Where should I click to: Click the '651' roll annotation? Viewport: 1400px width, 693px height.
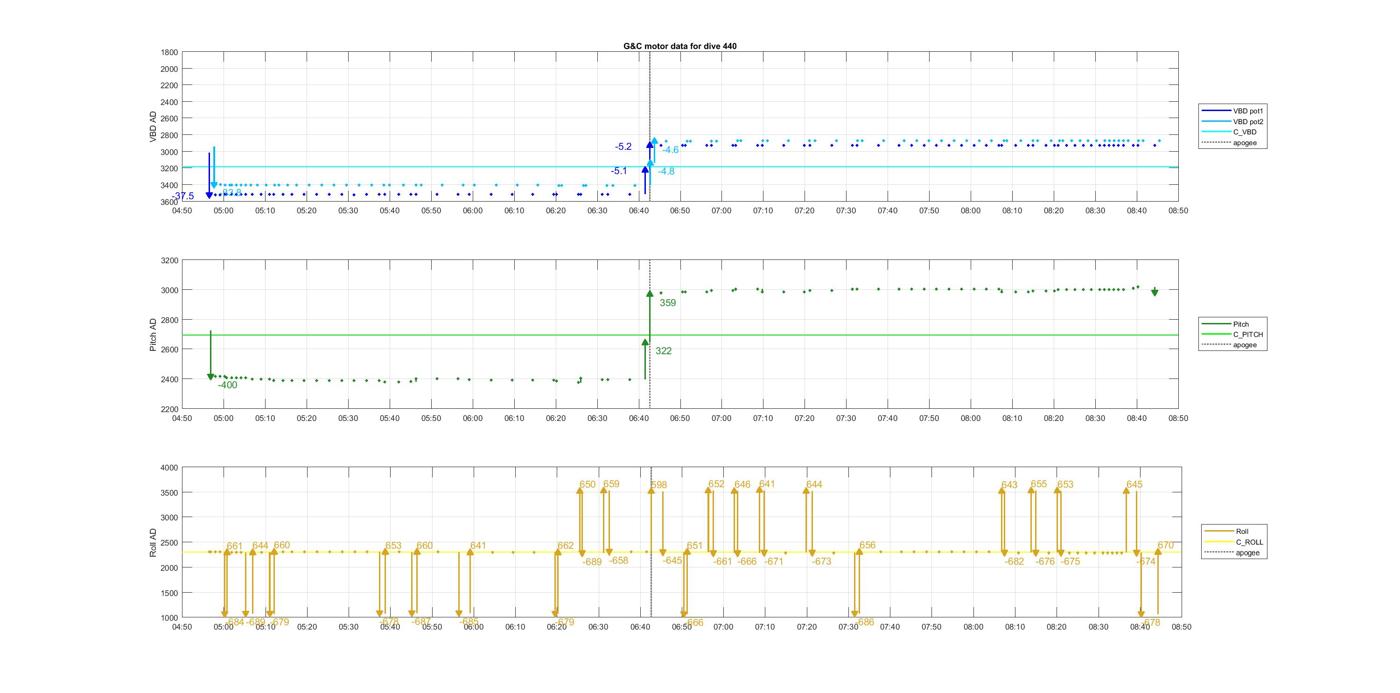pyautogui.click(x=695, y=546)
